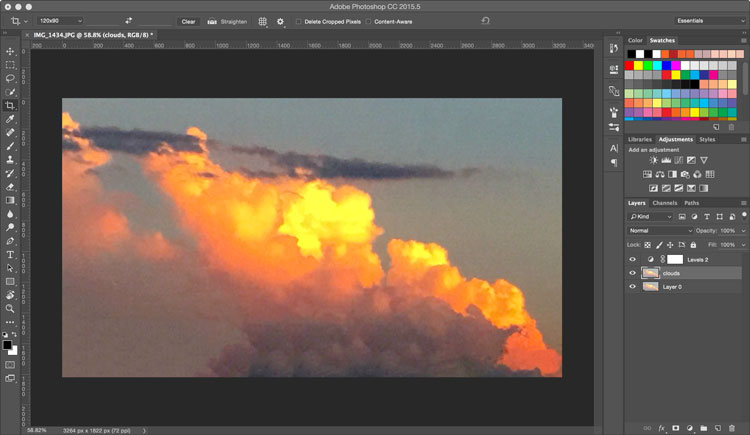Reset the crop with the undo arrow

[485, 21]
